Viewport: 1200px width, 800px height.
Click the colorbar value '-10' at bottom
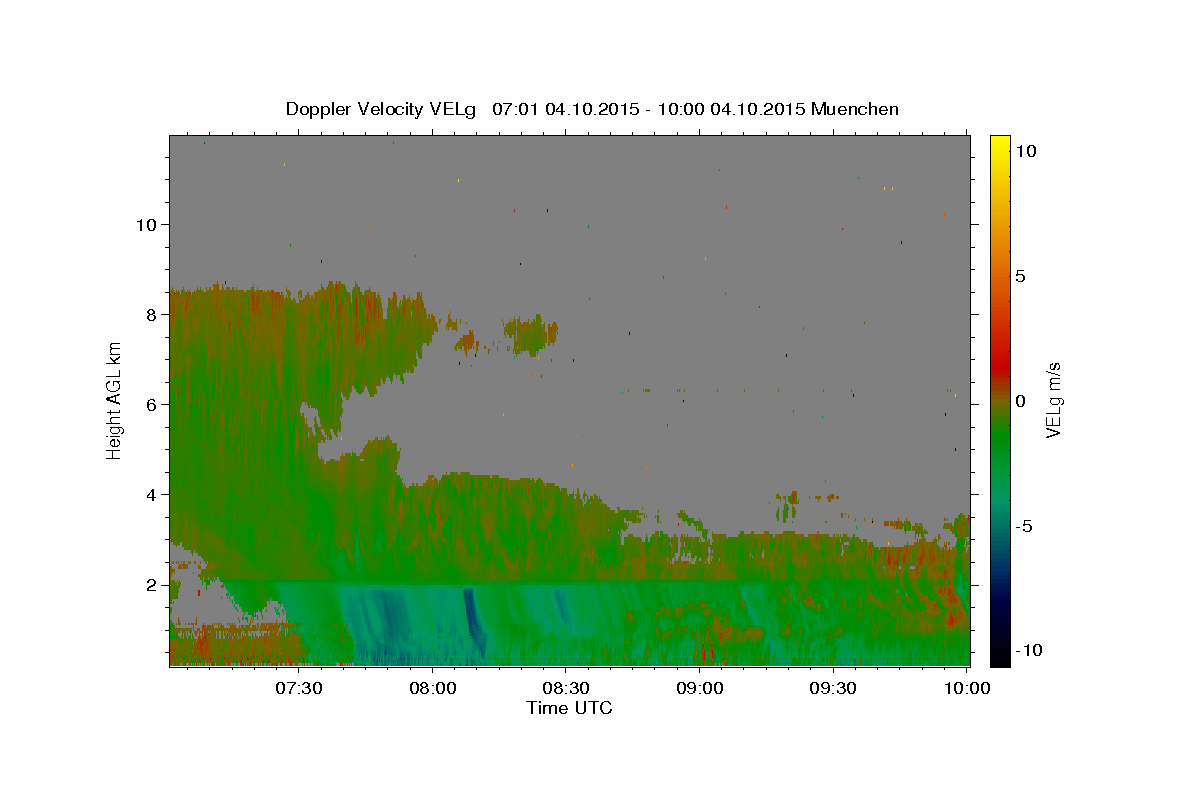tap(1031, 650)
